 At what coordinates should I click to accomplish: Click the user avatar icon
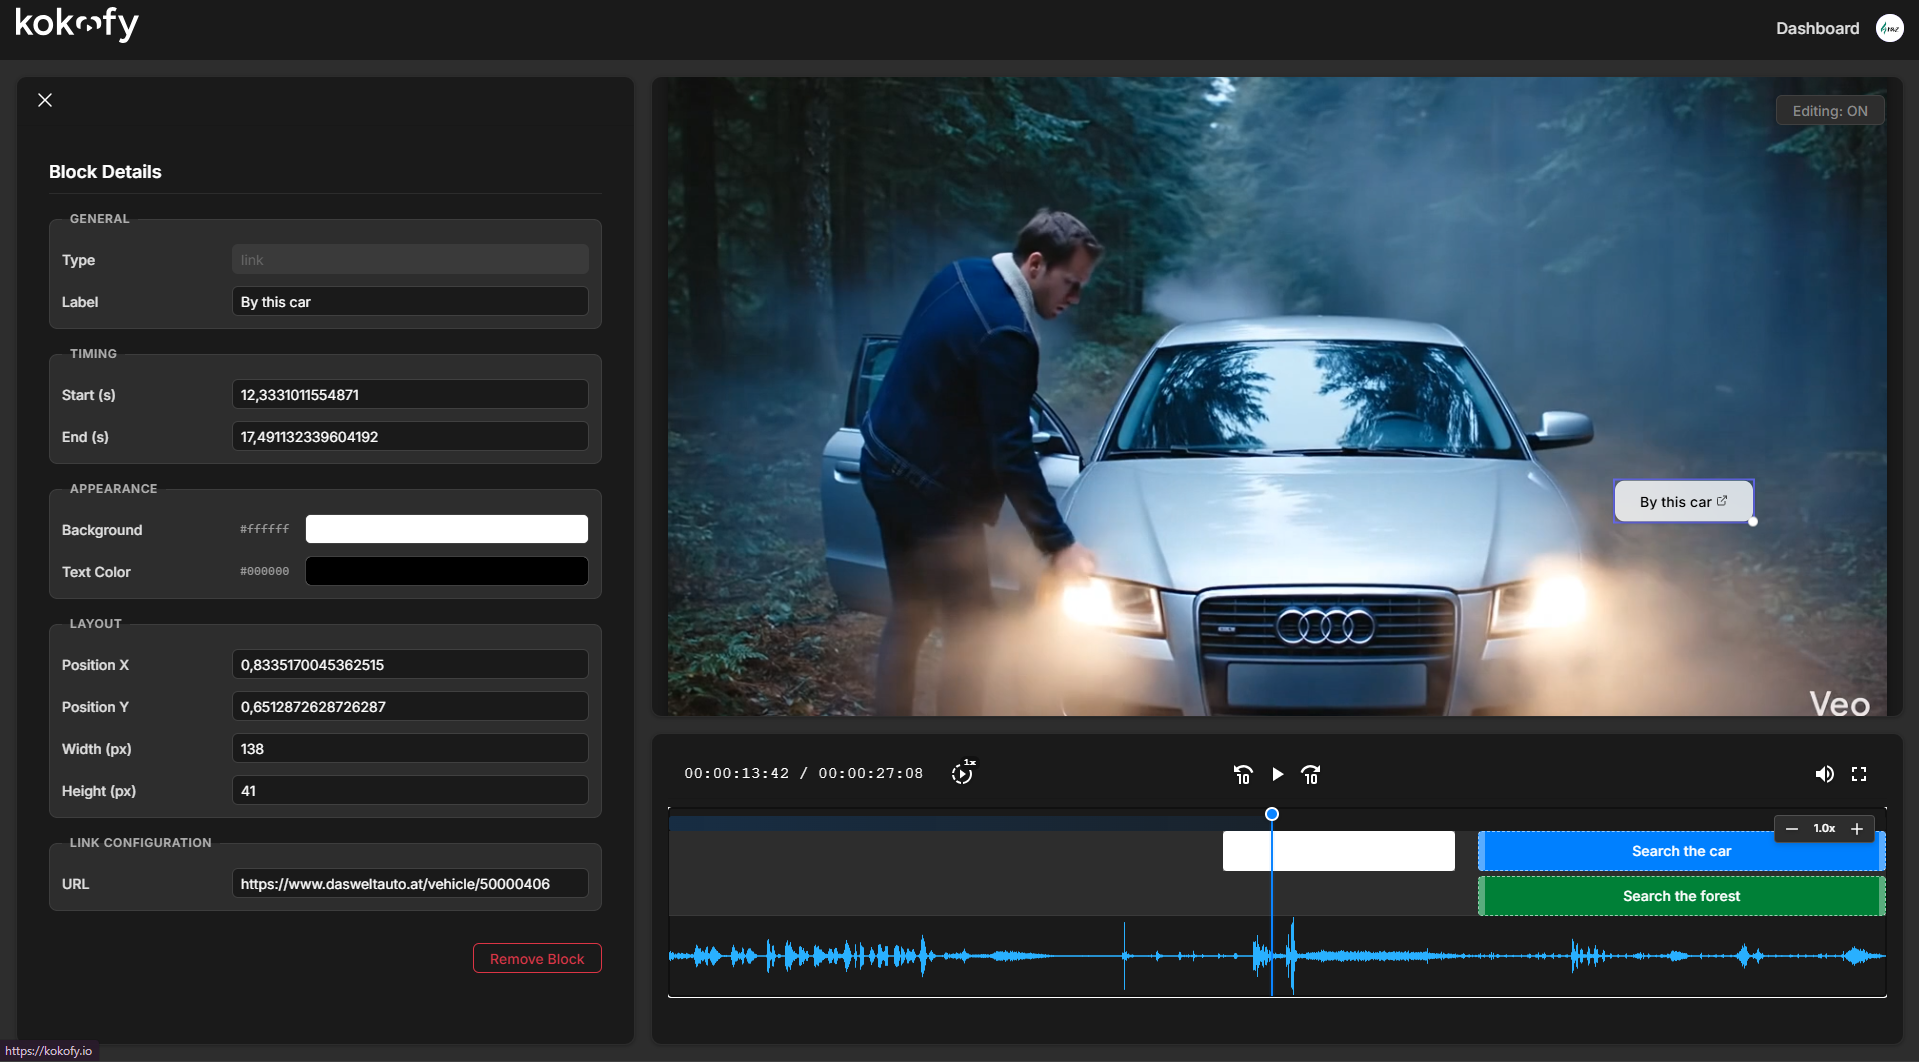(x=1889, y=28)
